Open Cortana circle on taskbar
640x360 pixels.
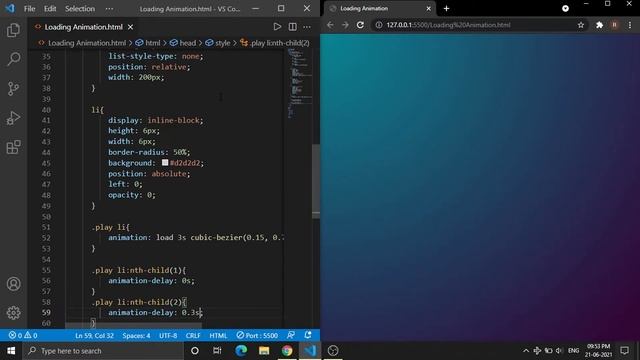point(195,351)
